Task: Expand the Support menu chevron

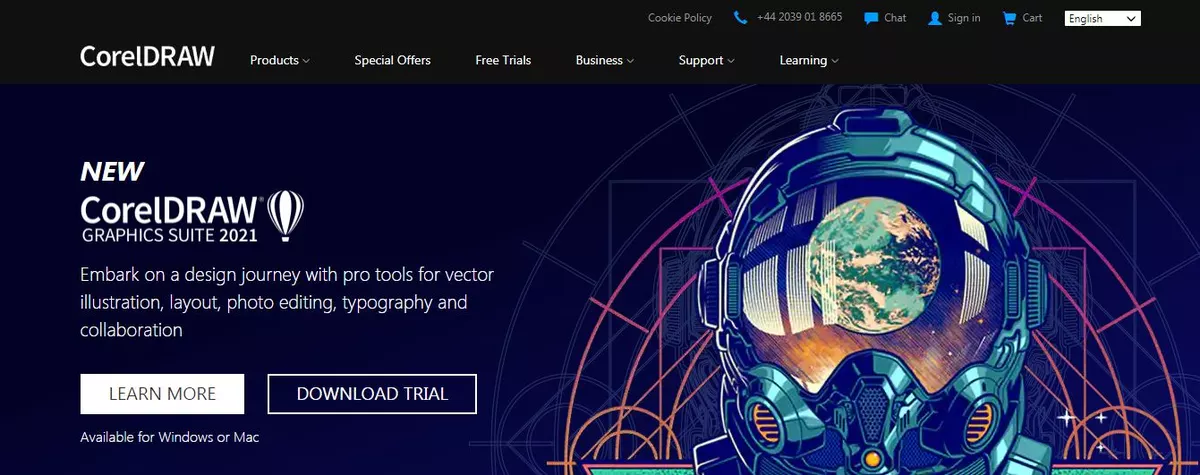Action: (x=731, y=61)
